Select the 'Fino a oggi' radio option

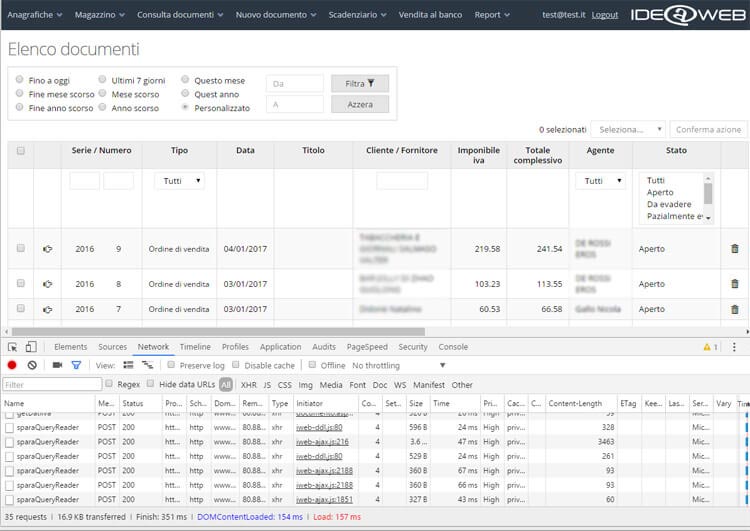point(20,79)
